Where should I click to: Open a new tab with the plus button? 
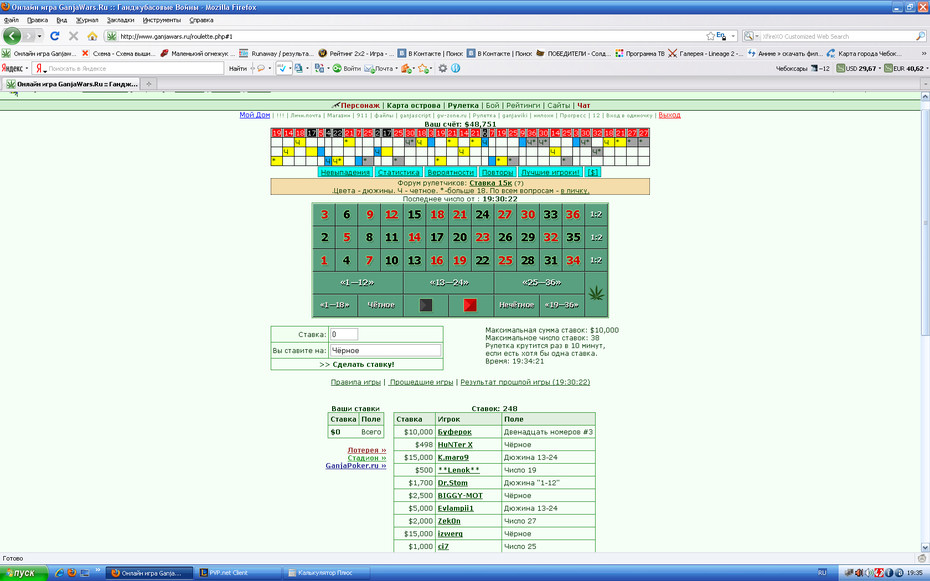[x=149, y=84]
